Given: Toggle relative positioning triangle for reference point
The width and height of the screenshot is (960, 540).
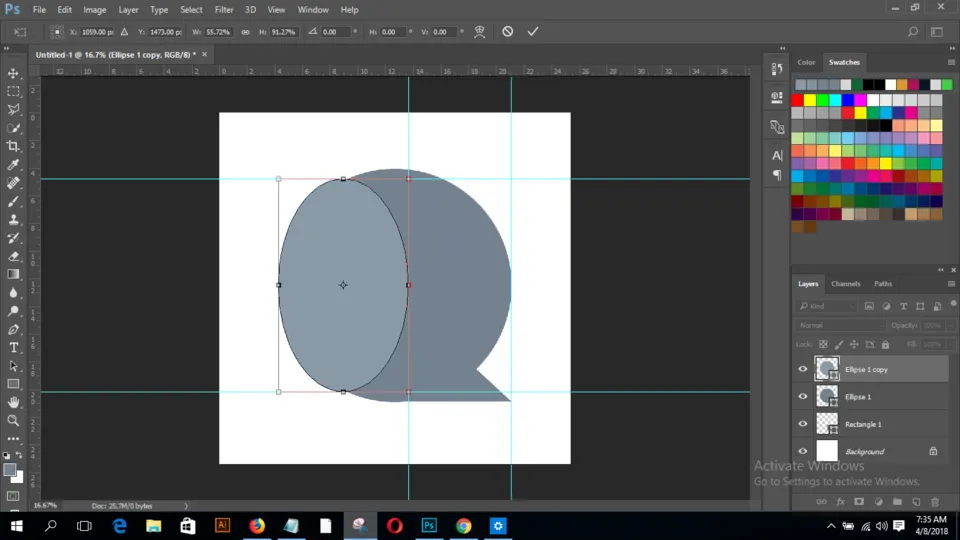Looking at the screenshot, I should [x=124, y=32].
